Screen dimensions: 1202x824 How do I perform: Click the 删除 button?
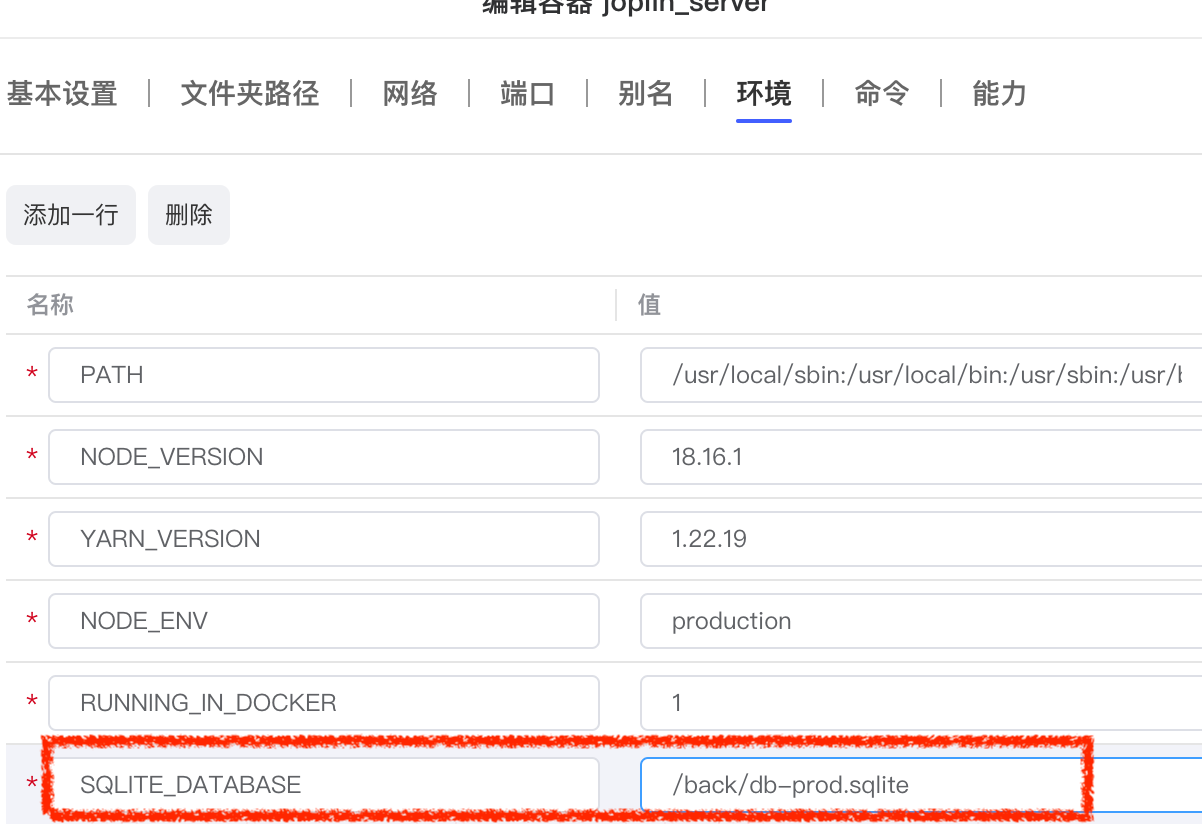point(188,214)
